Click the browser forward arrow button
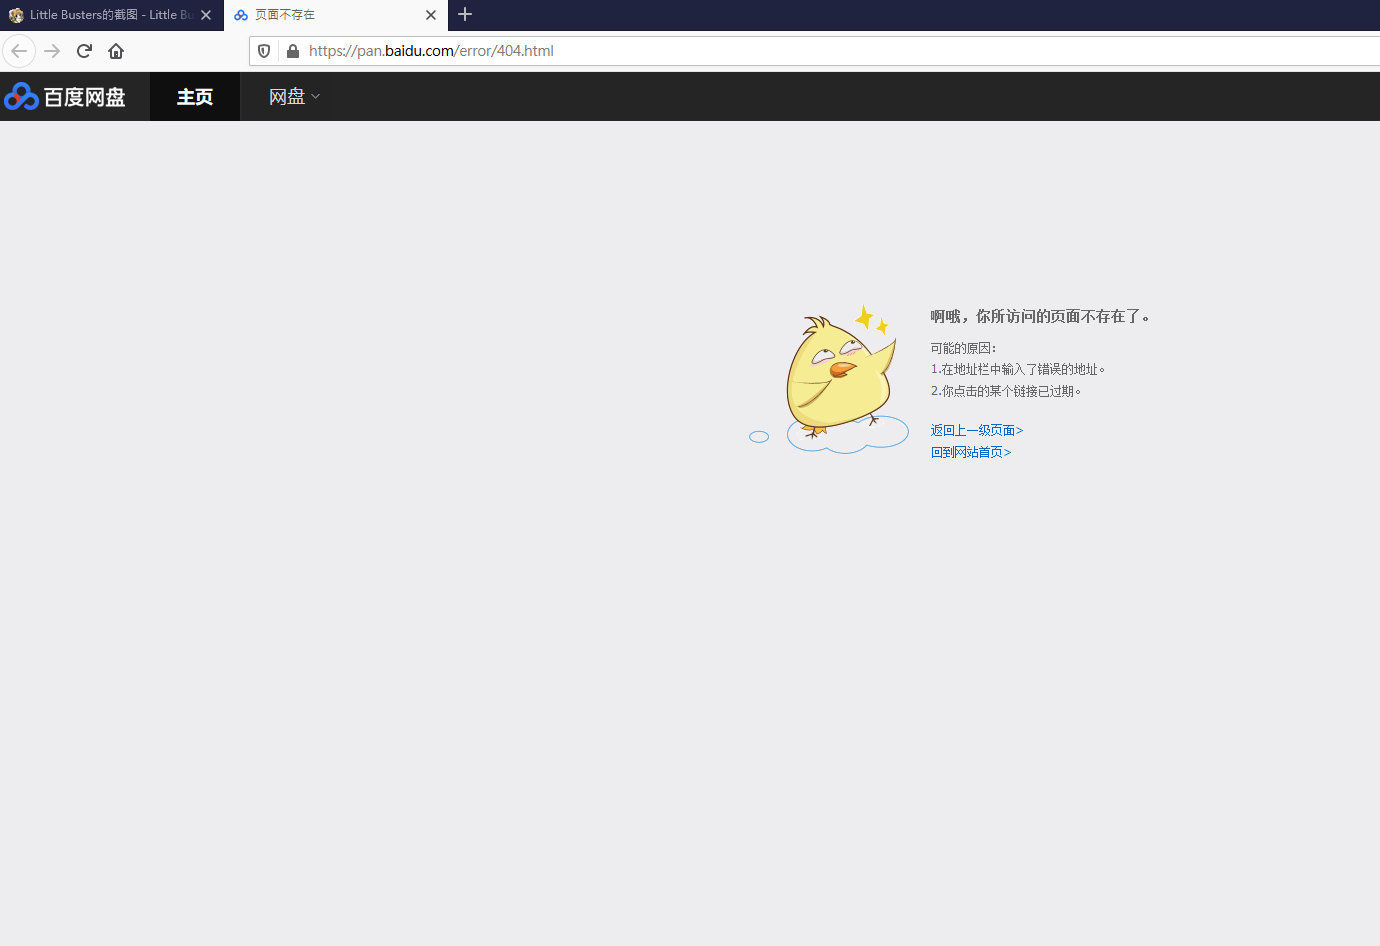The width and height of the screenshot is (1380, 946). pos(52,51)
